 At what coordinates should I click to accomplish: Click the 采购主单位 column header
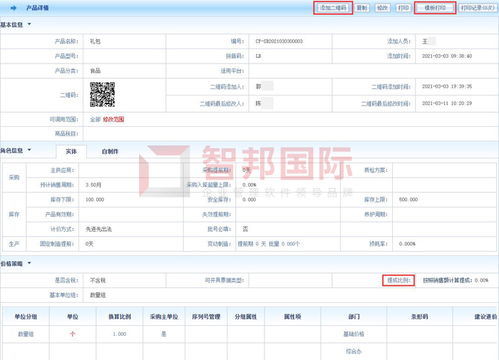(x=164, y=317)
